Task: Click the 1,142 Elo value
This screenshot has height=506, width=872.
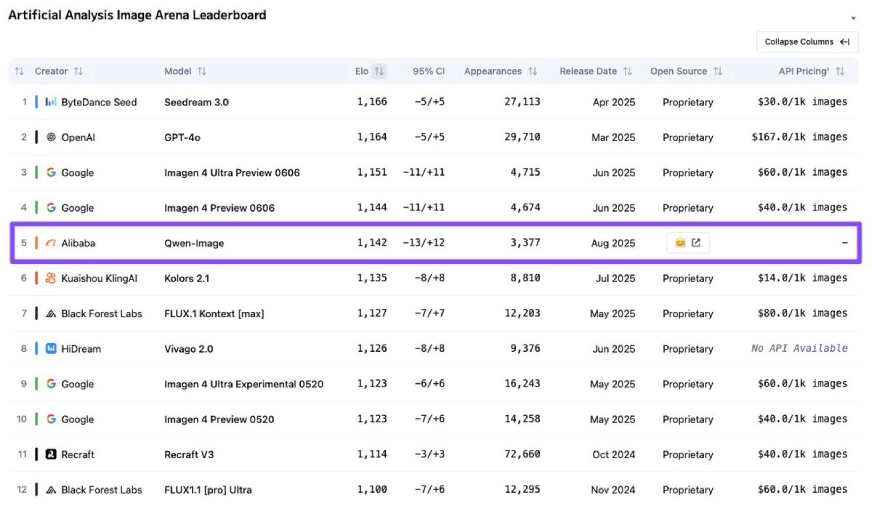Action: pos(372,242)
